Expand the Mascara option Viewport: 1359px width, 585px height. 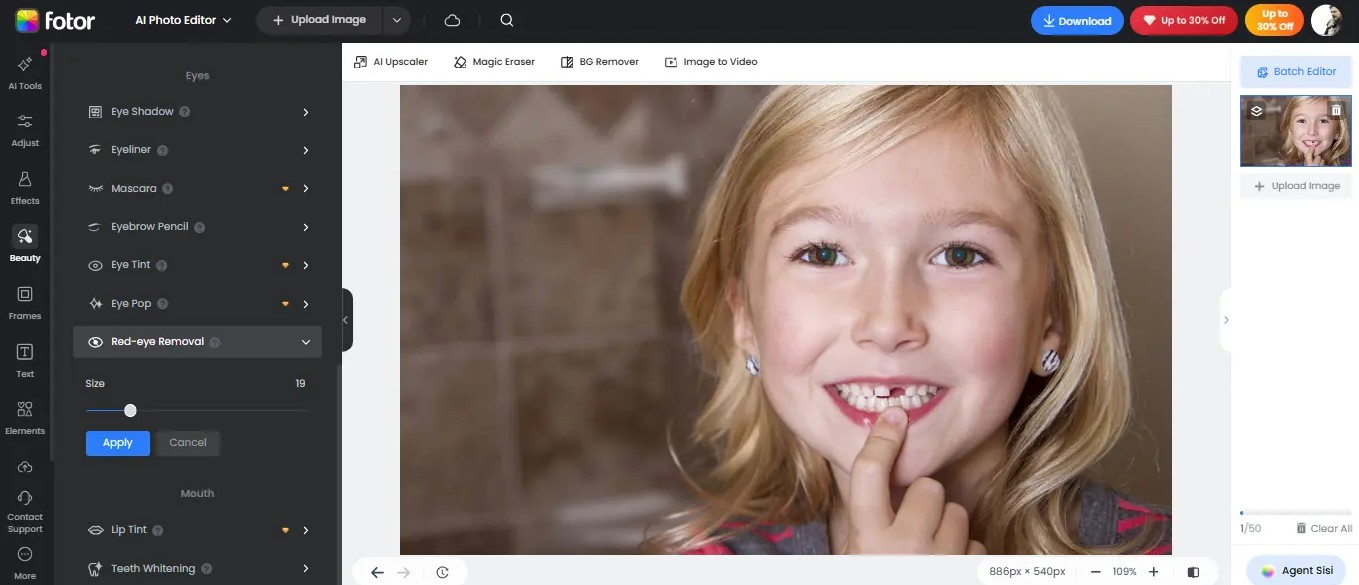305,188
